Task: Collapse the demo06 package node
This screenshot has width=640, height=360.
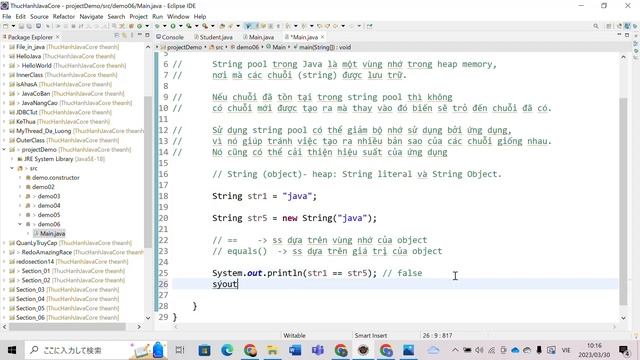Action: (20, 224)
